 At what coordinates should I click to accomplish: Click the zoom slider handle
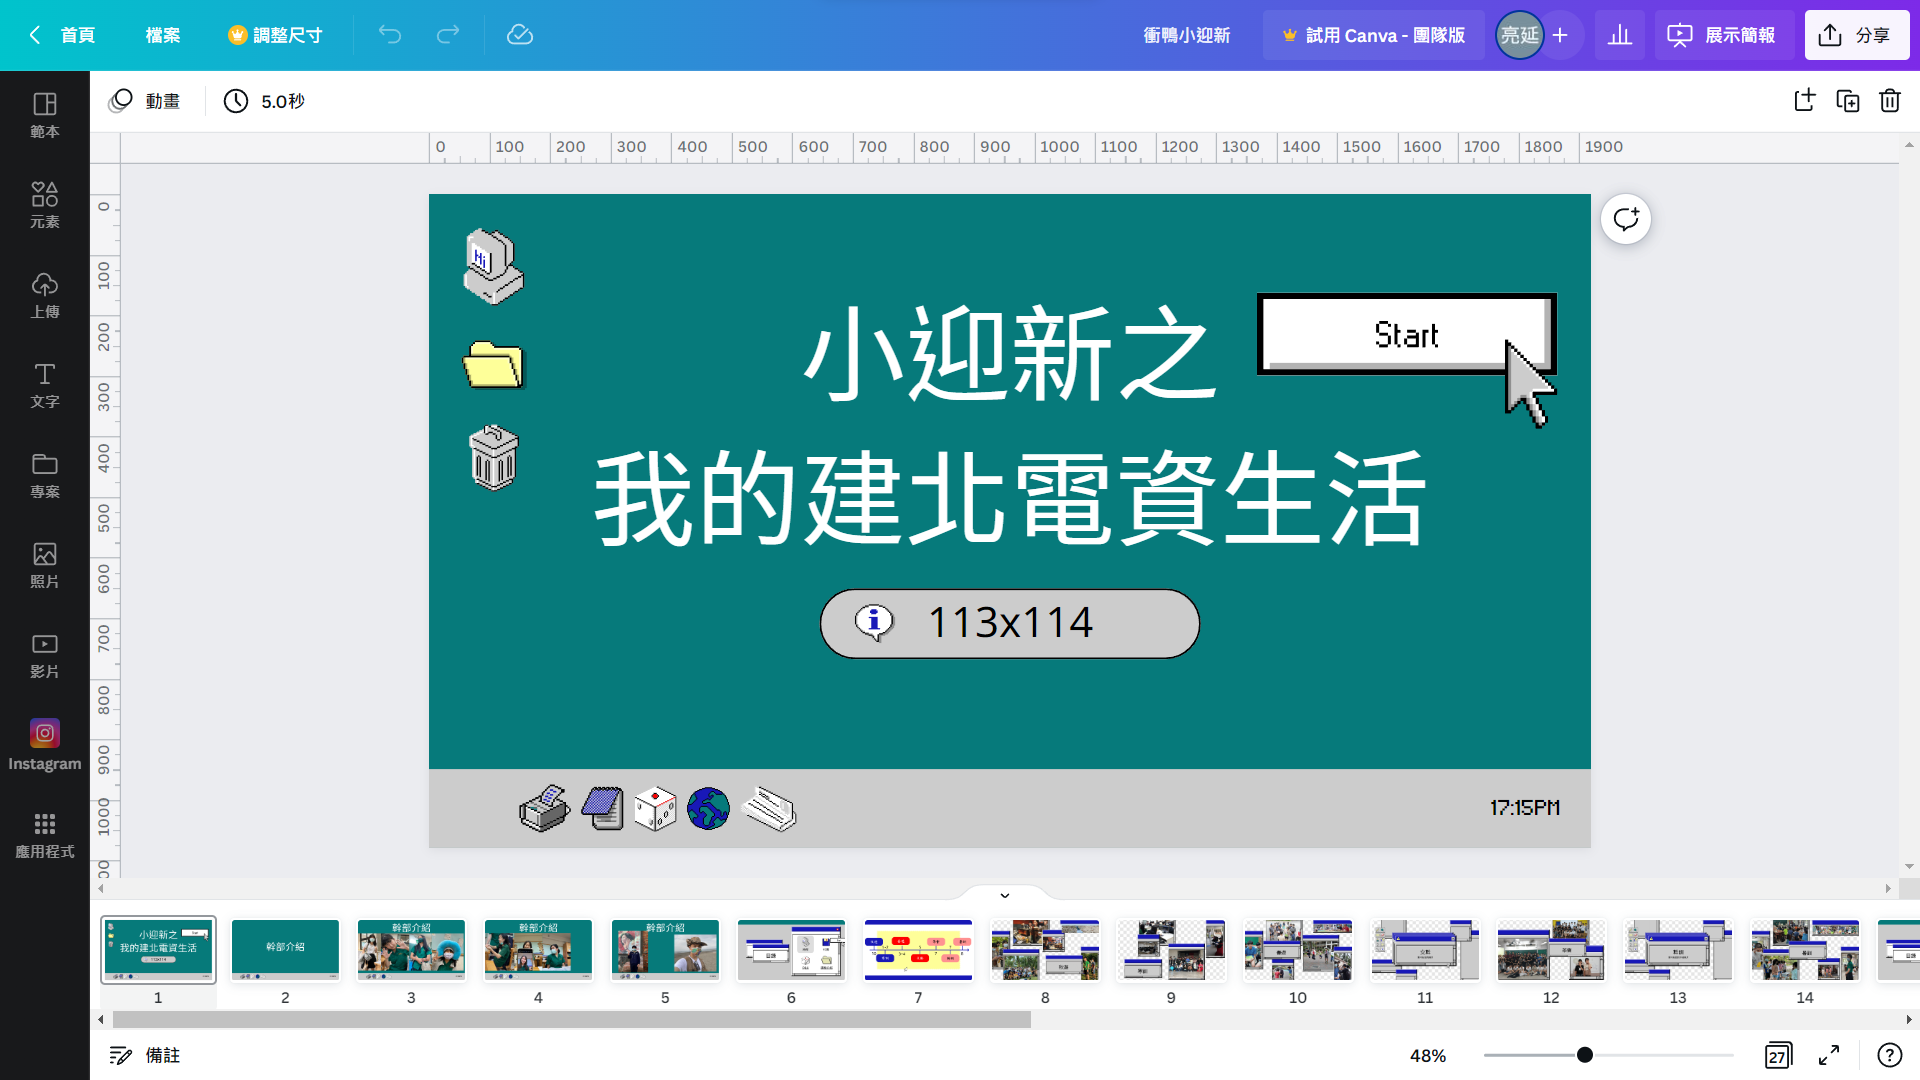pos(1585,1056)
